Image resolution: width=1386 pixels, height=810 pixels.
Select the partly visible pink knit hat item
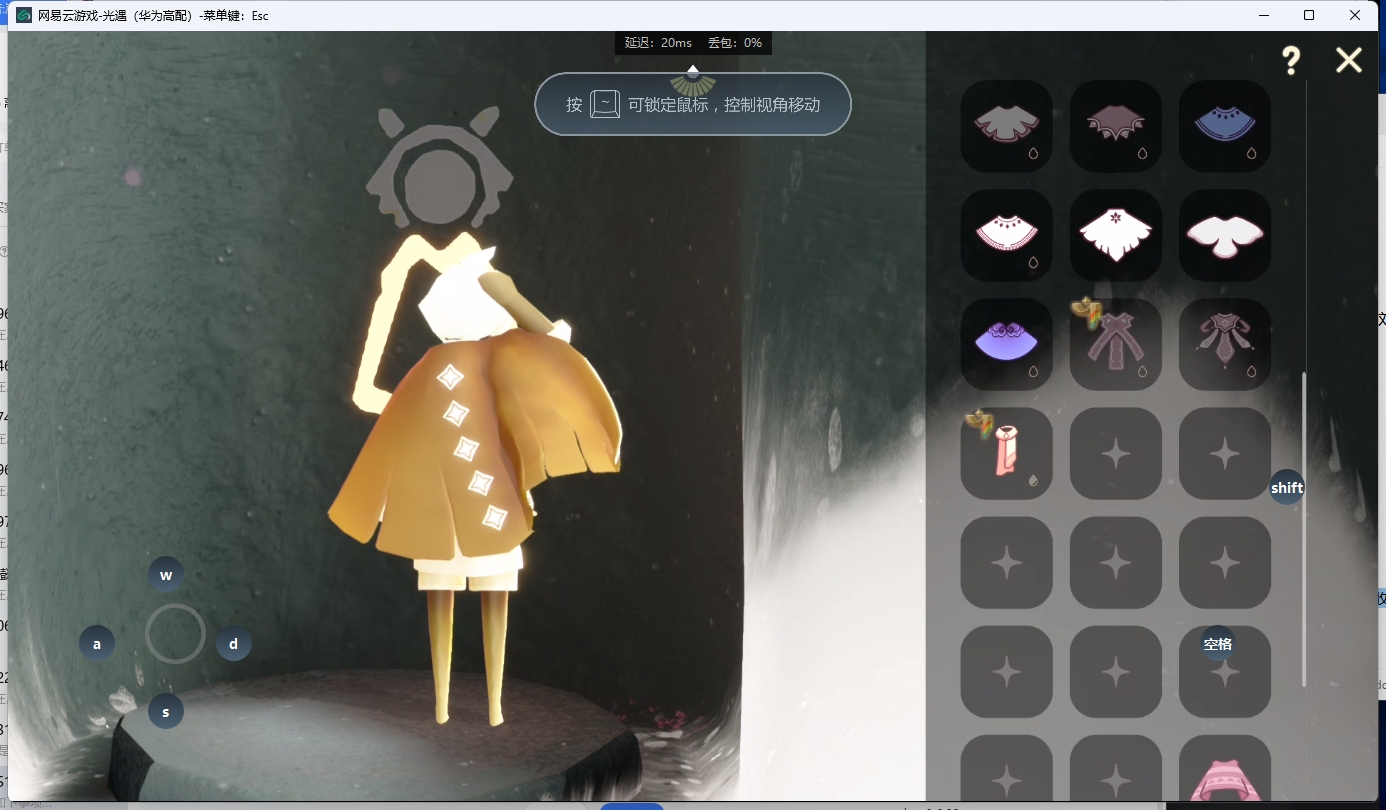tap(1224, 768)
